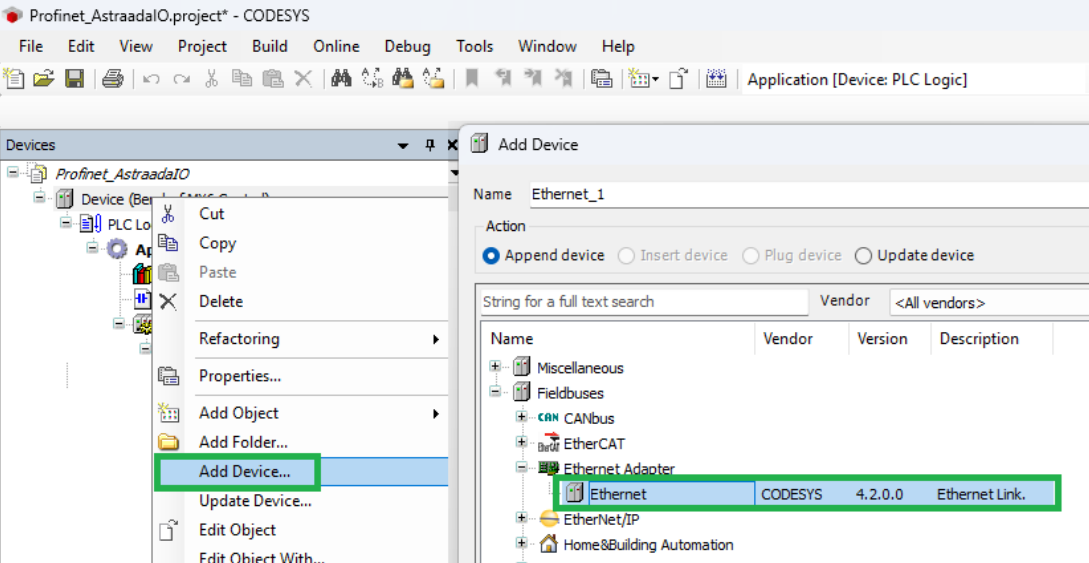The width and height of the screenshot is (1089, 563).
Task: Open the Tools menu
Action: (x=474, y=46)
